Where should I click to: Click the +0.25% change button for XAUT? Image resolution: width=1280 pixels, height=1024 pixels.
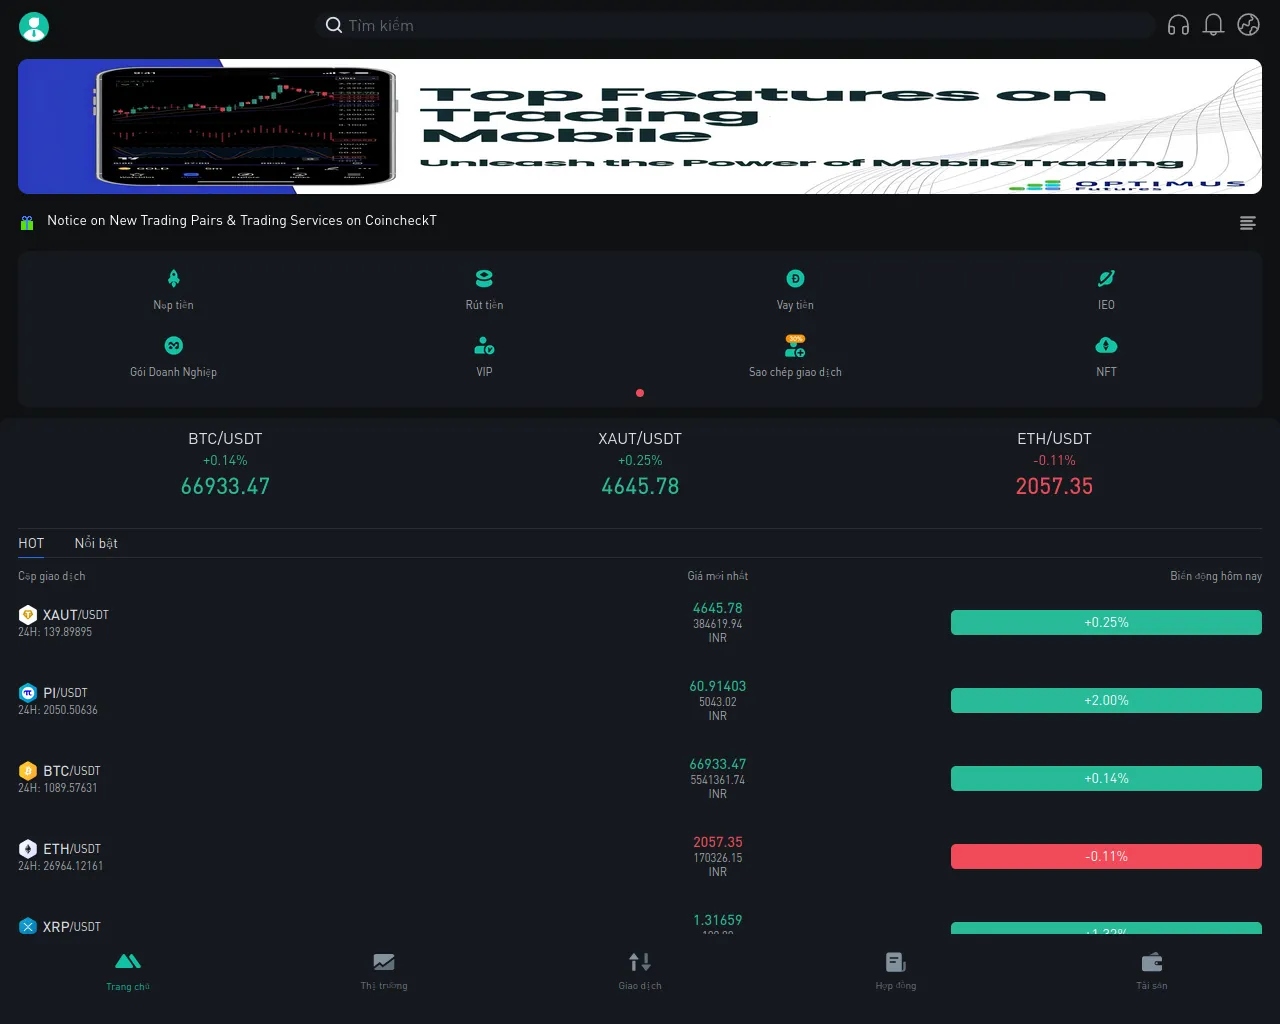pyautogui.click(x=1106, y=622)
